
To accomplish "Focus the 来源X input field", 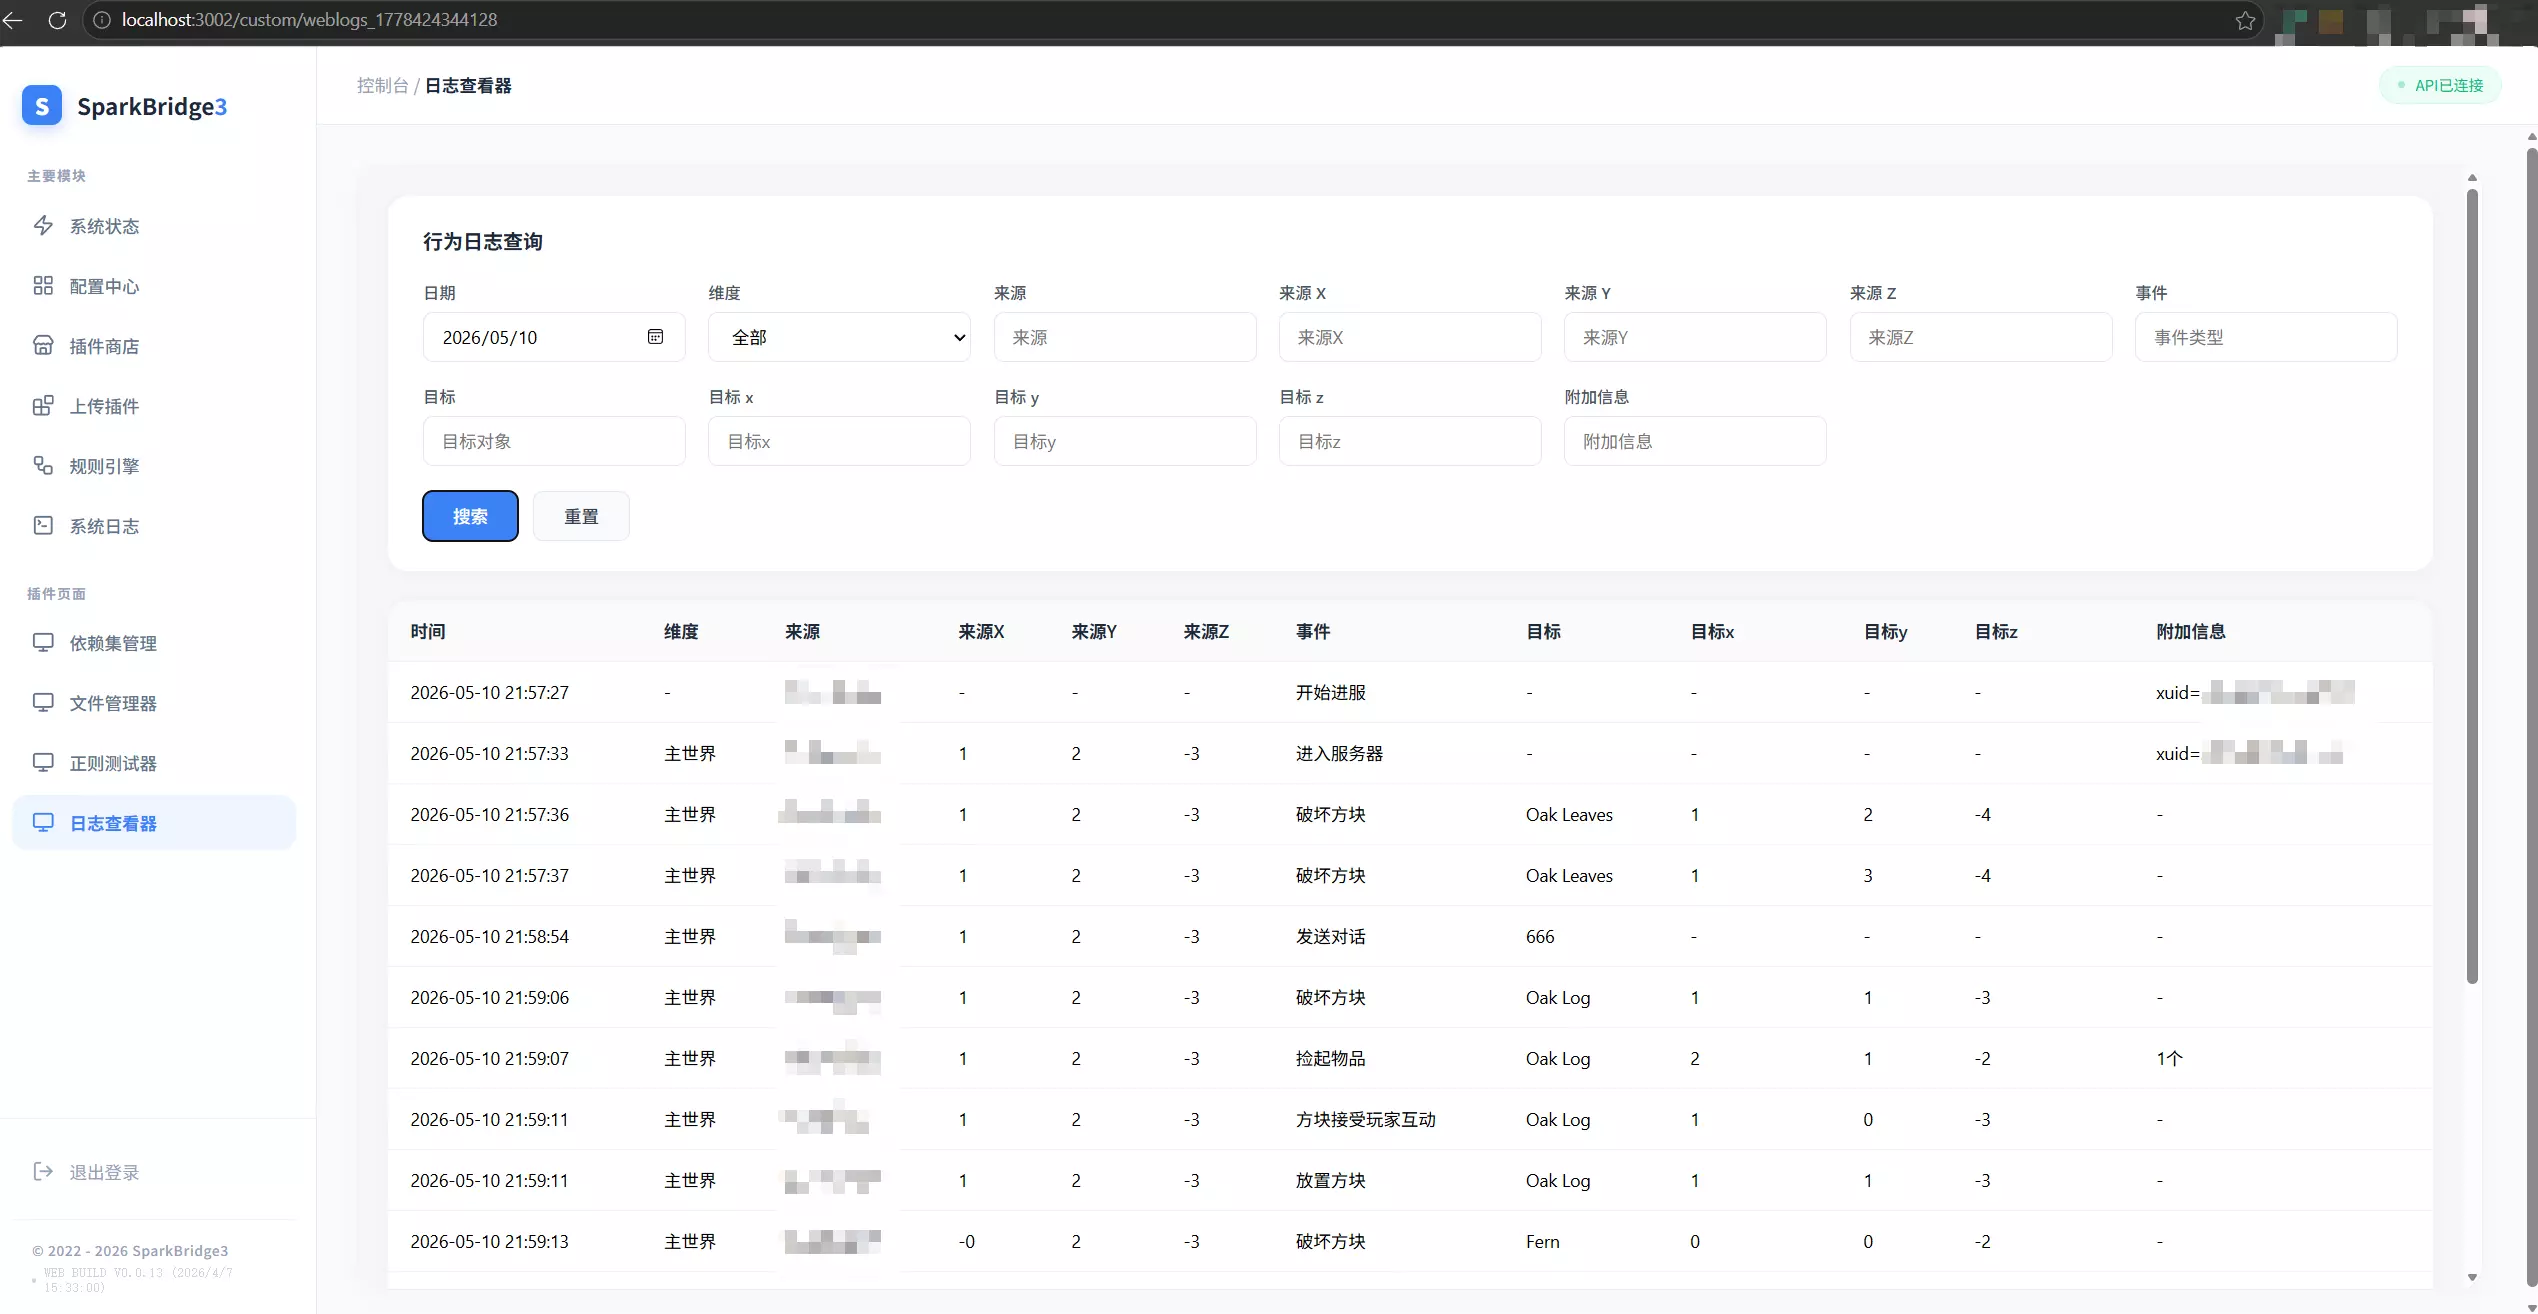I will (x=1410, y=337).
